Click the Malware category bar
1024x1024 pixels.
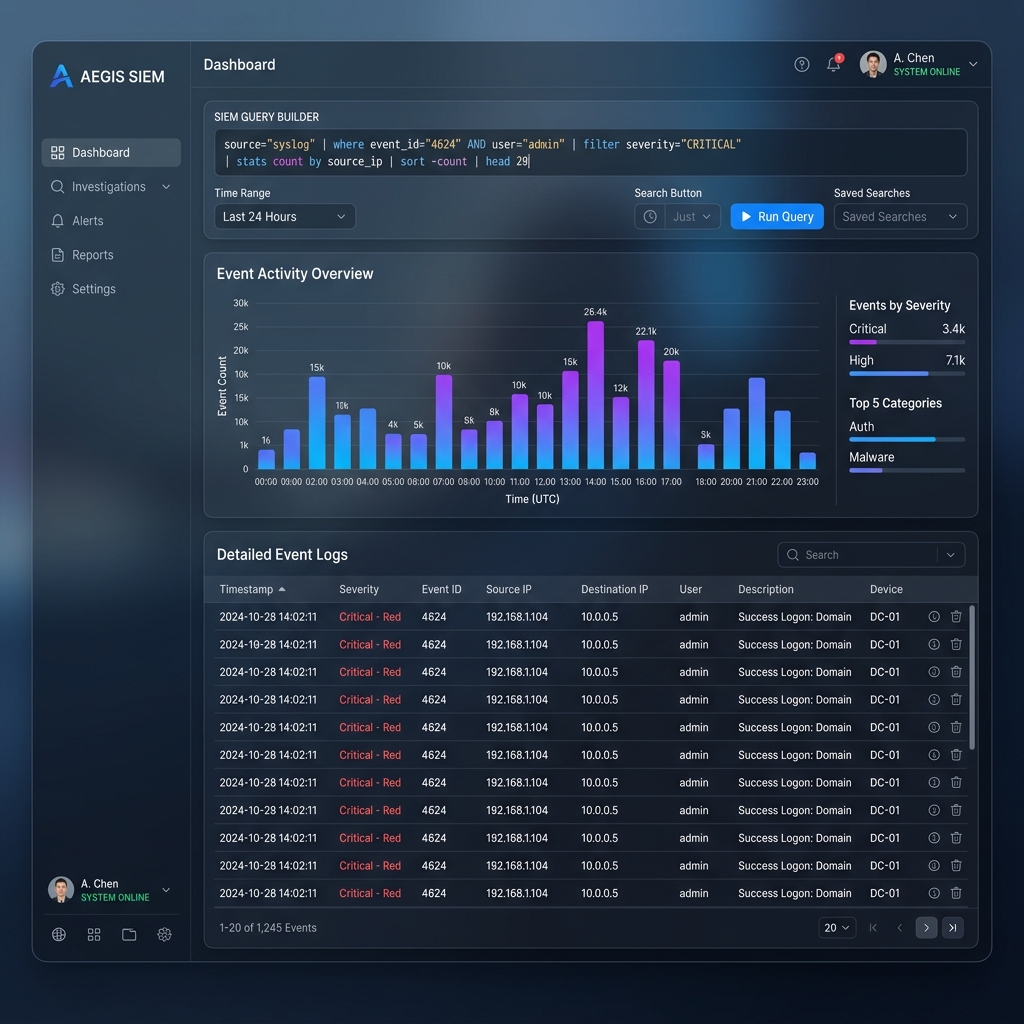pyautogui.click(x=906, y=470)
